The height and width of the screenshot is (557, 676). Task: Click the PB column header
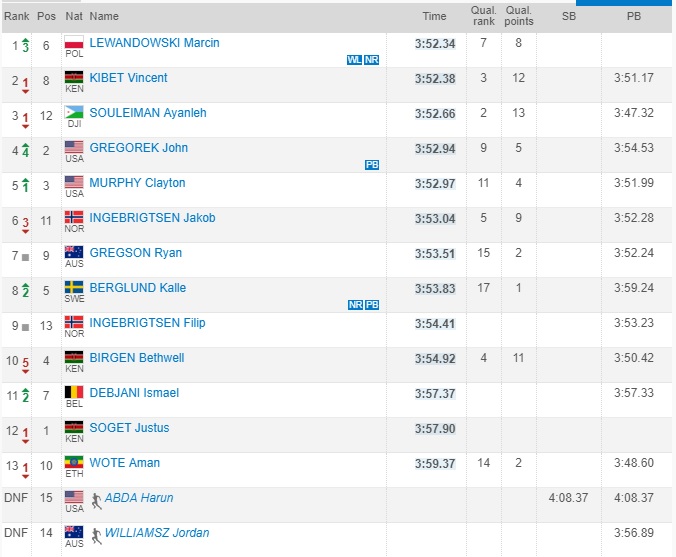[634, 16]
